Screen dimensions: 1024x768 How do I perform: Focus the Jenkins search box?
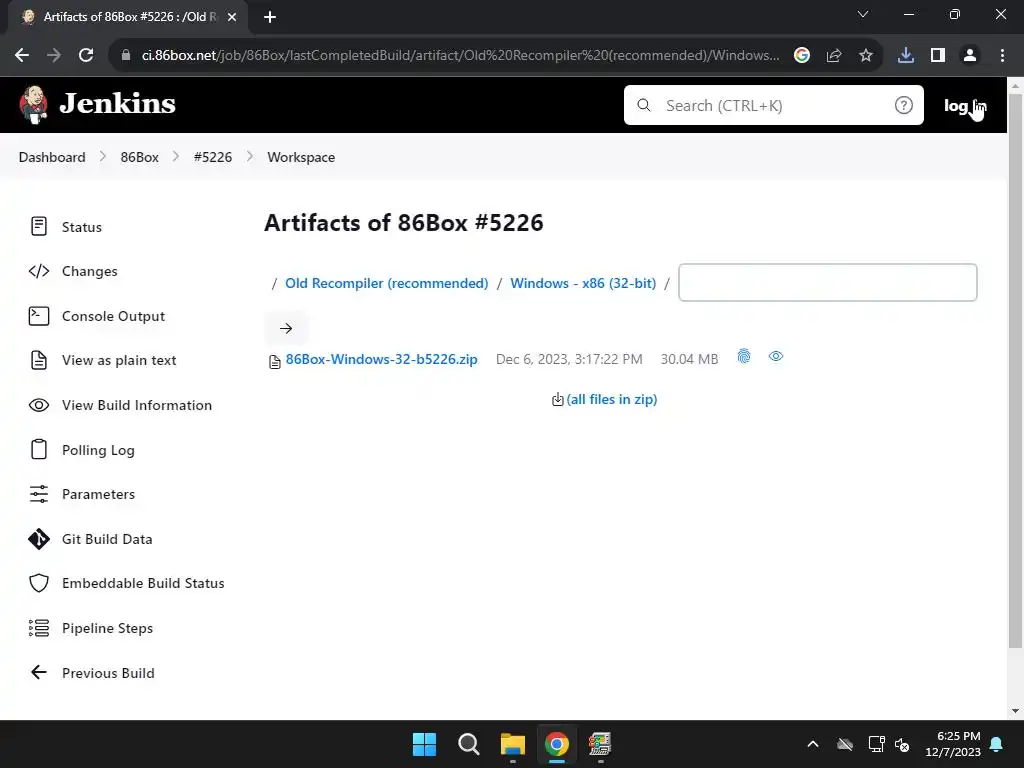773,105
